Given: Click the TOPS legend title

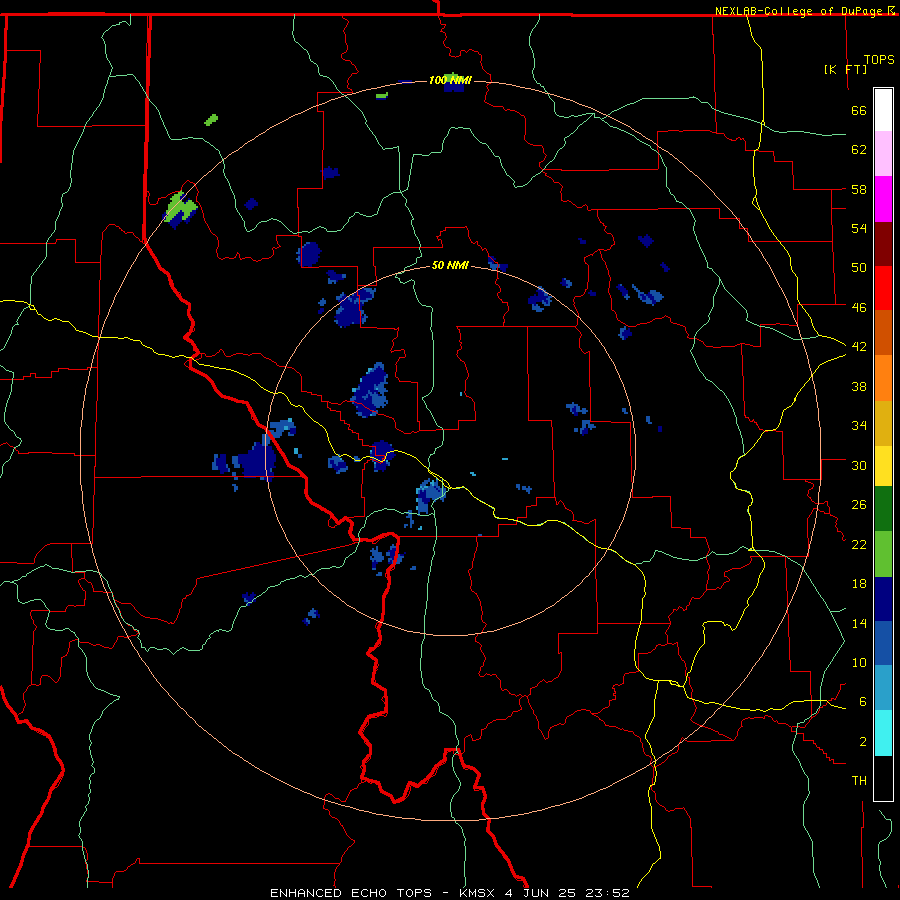Looking at the screenshot, I should (879, 60).
